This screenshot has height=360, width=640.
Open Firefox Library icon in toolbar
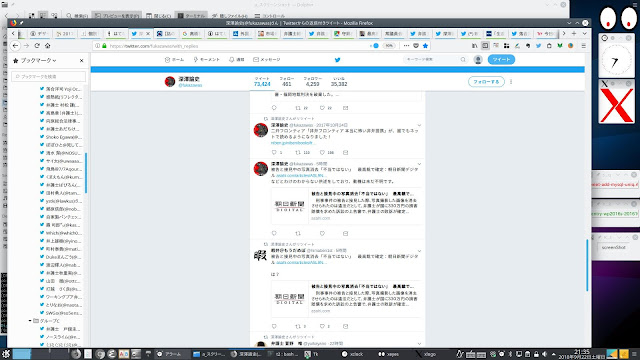(x=474, y=46)
